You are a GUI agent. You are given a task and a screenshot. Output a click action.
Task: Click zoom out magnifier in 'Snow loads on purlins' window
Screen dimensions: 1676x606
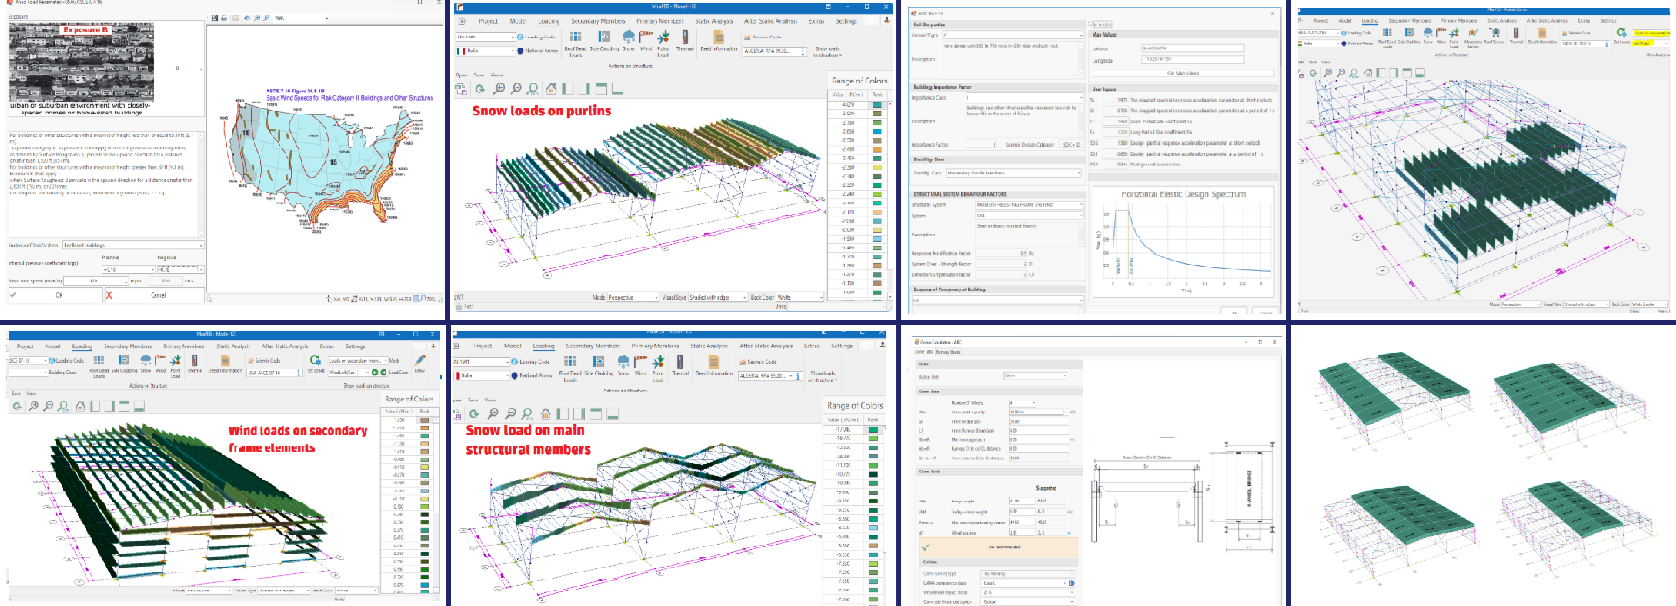pyautogui.click(x=516, y=89)
